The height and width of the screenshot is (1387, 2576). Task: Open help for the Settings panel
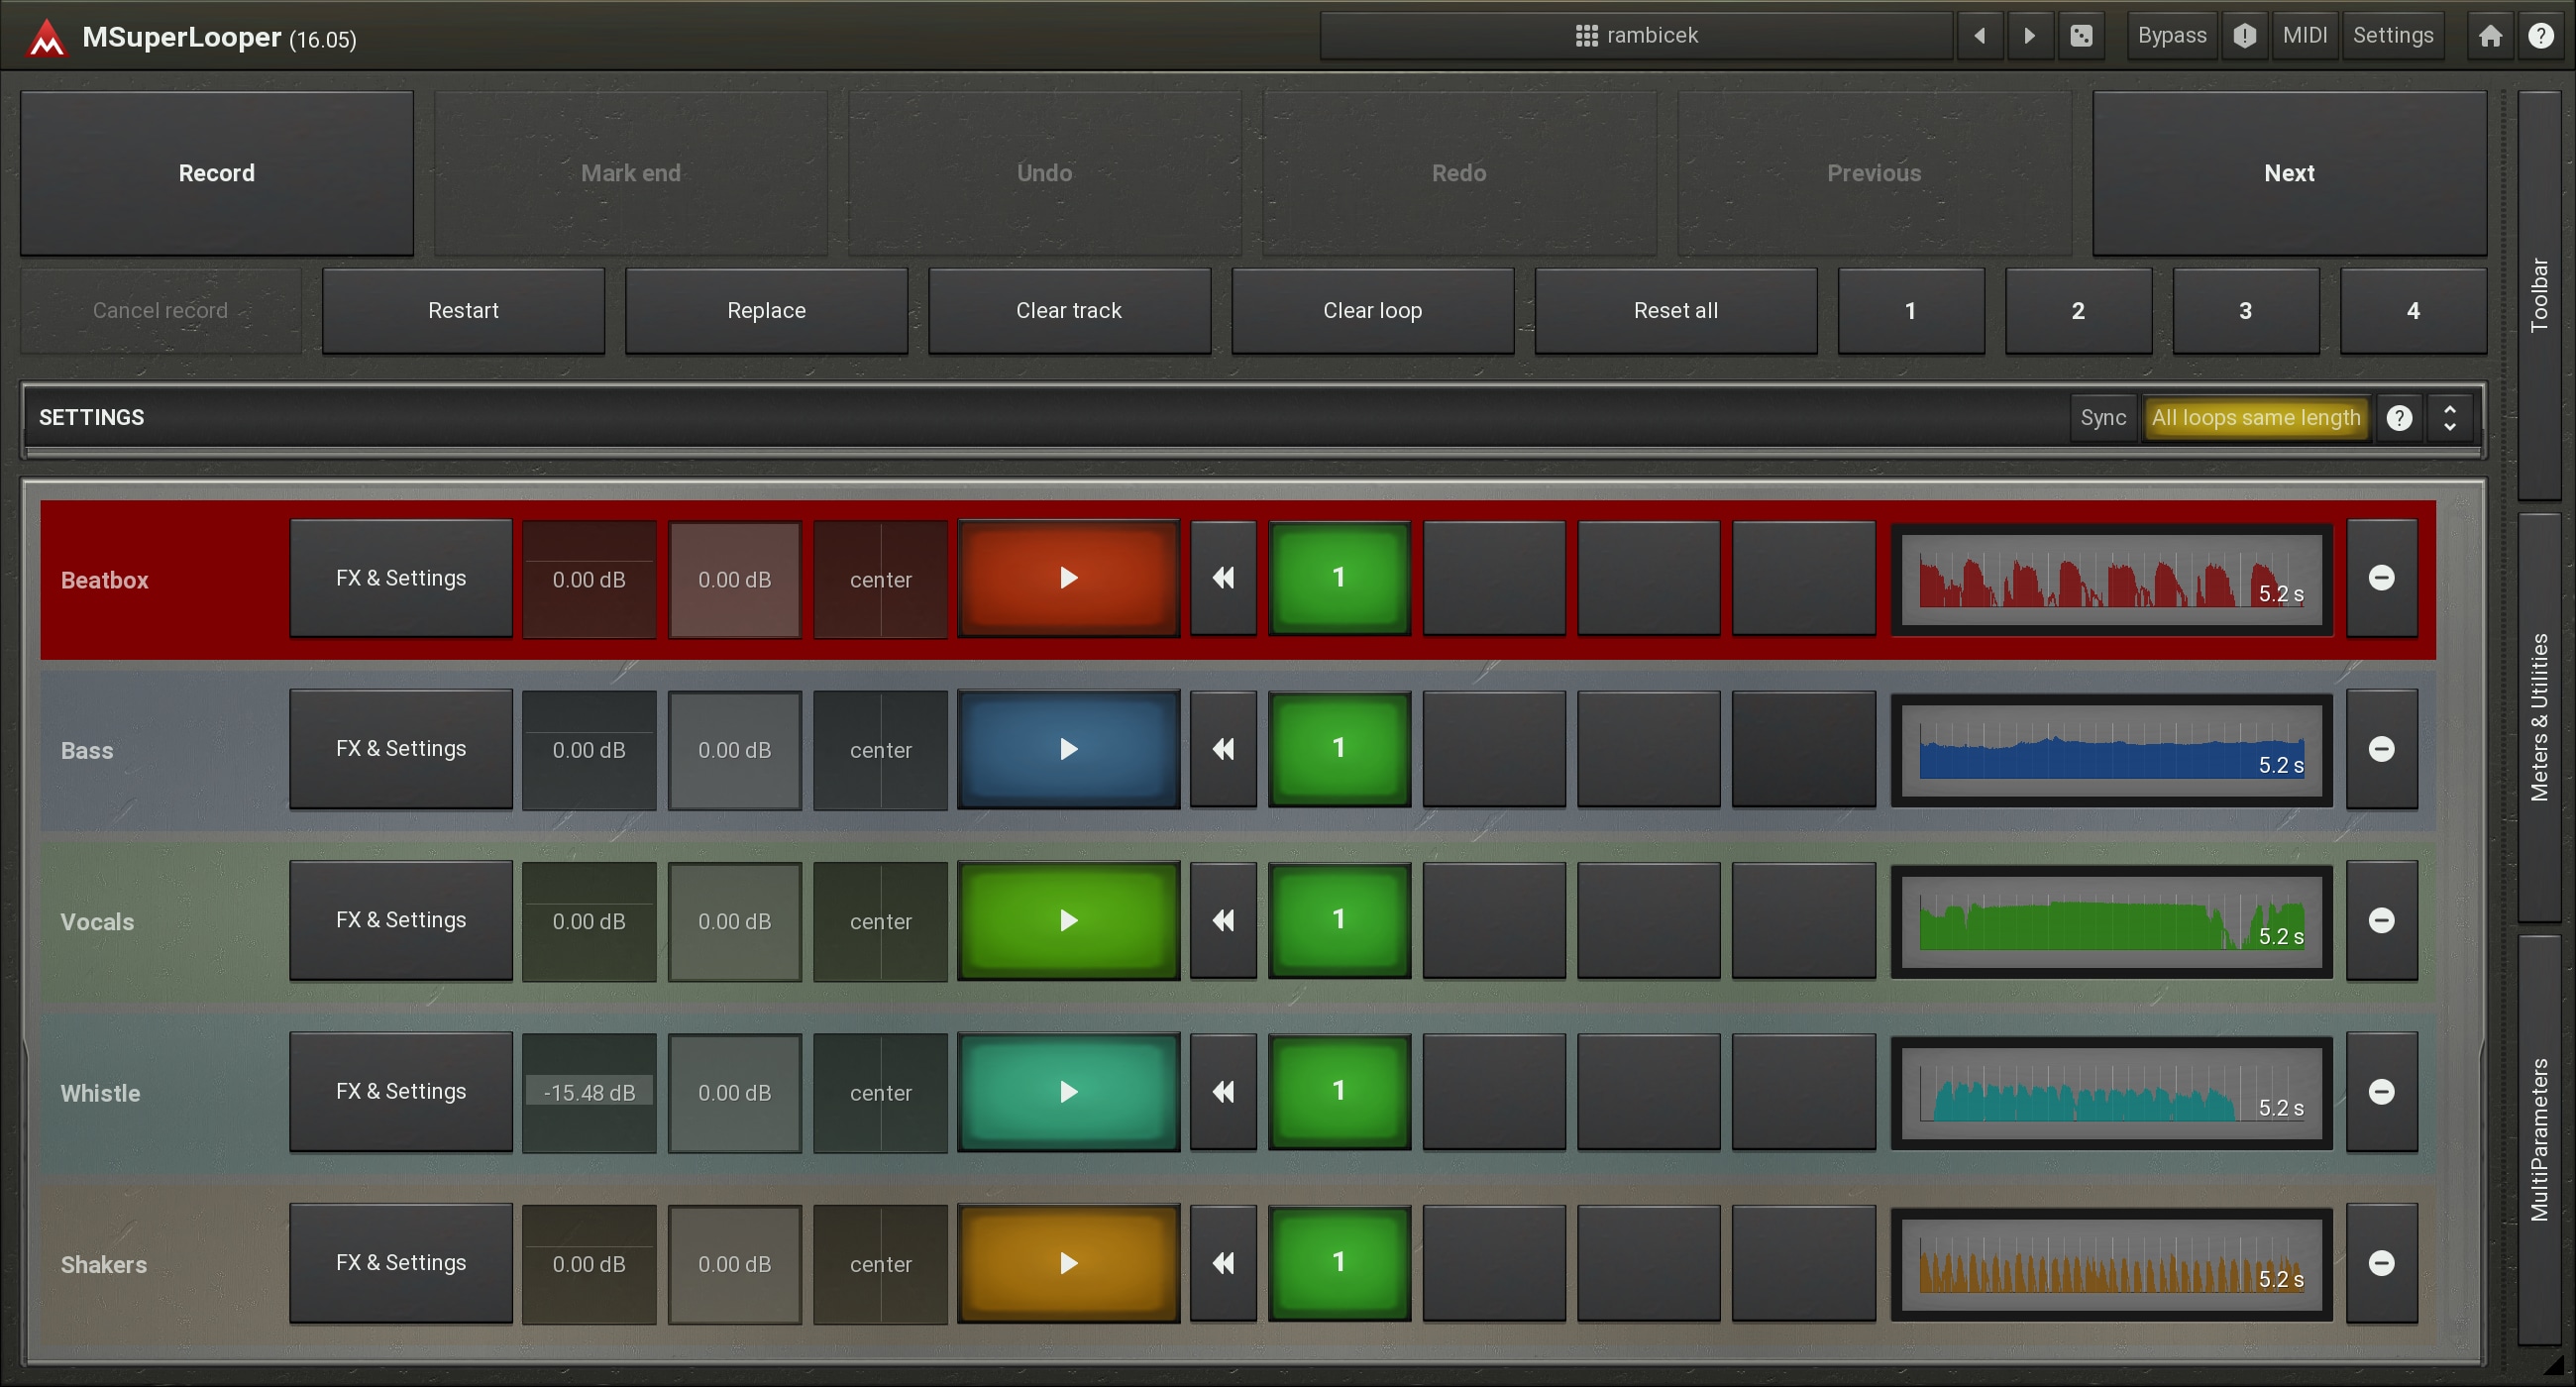pos(2399,418)
